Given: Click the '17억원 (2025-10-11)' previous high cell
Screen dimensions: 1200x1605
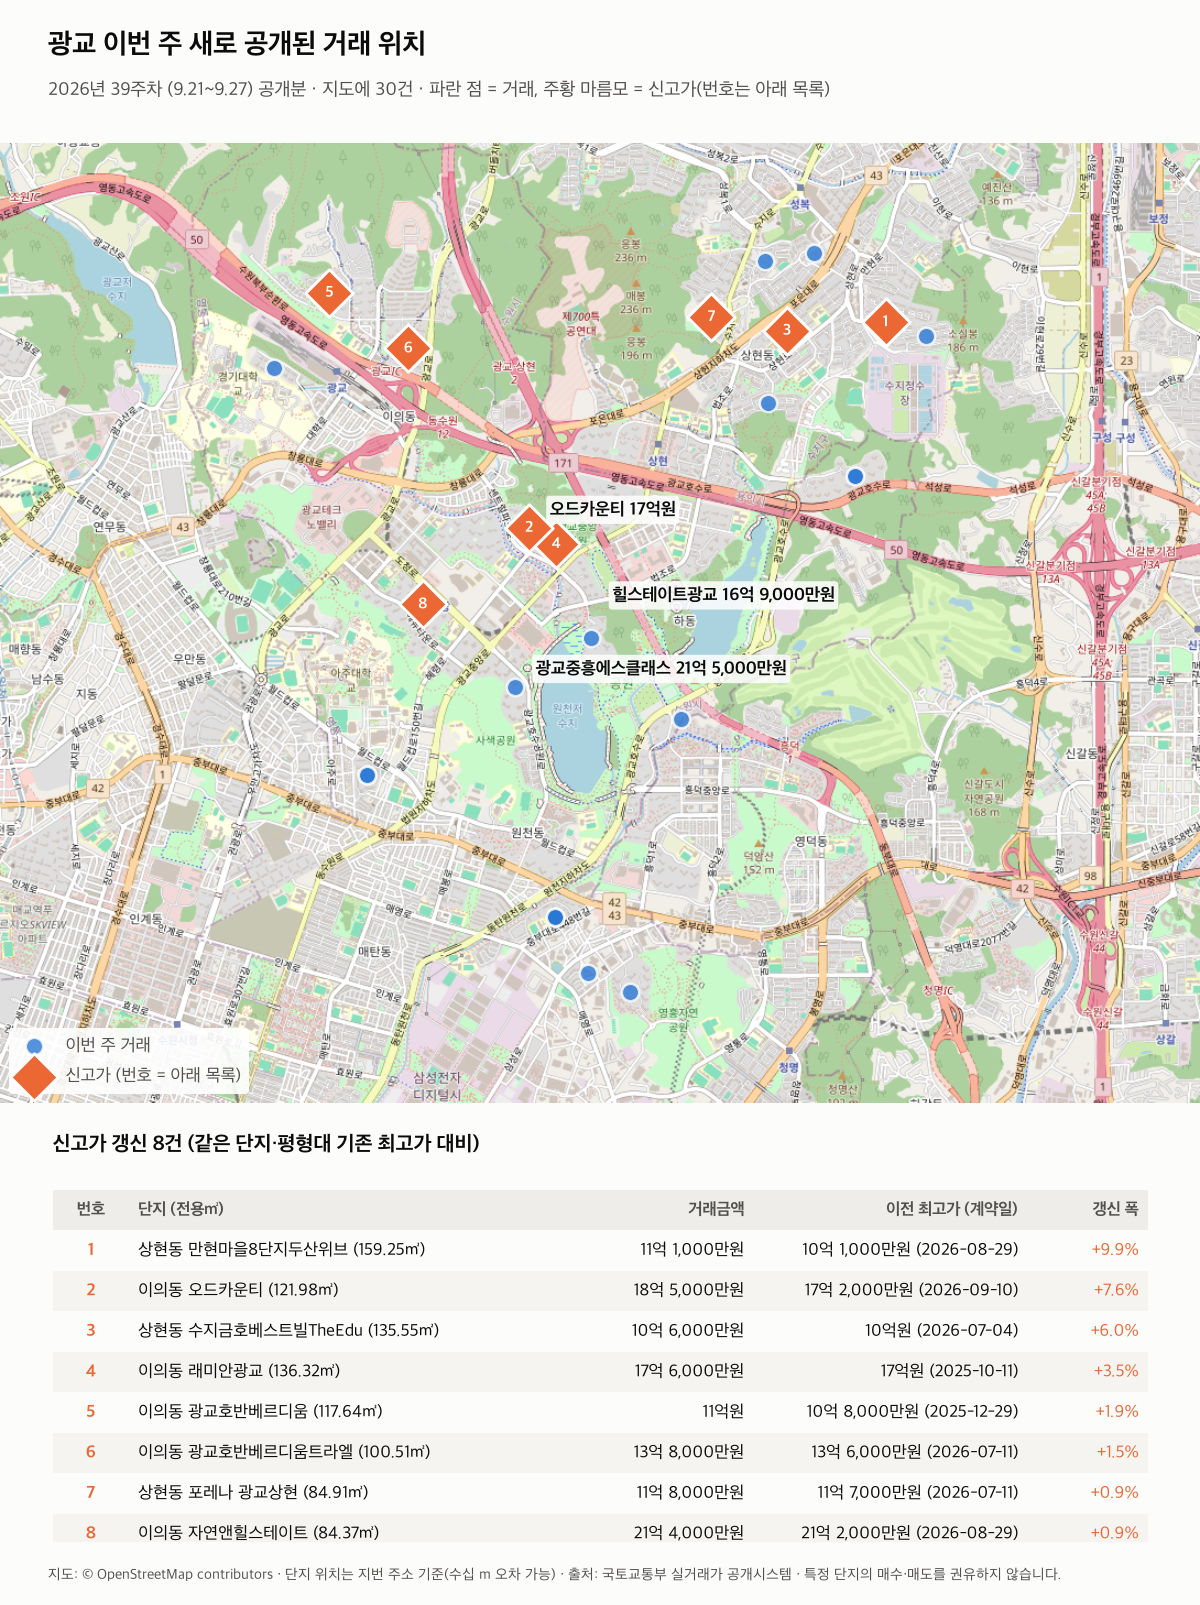Looking at the screenshot, I should tap(949, 1371).
